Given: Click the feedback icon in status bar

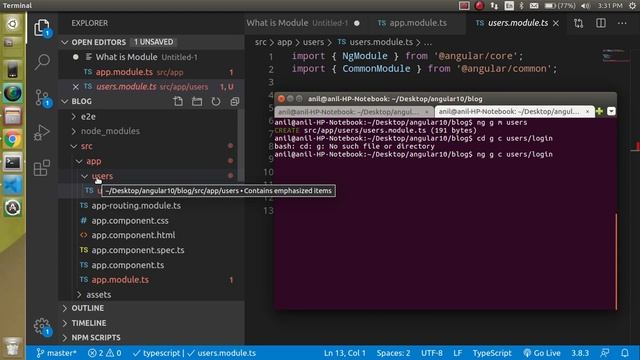Looking at the screenshot, I should pos(605,353).
